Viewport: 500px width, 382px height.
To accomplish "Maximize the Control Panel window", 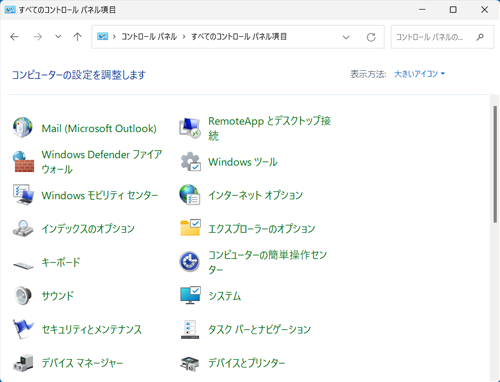I will click(453, 10).
